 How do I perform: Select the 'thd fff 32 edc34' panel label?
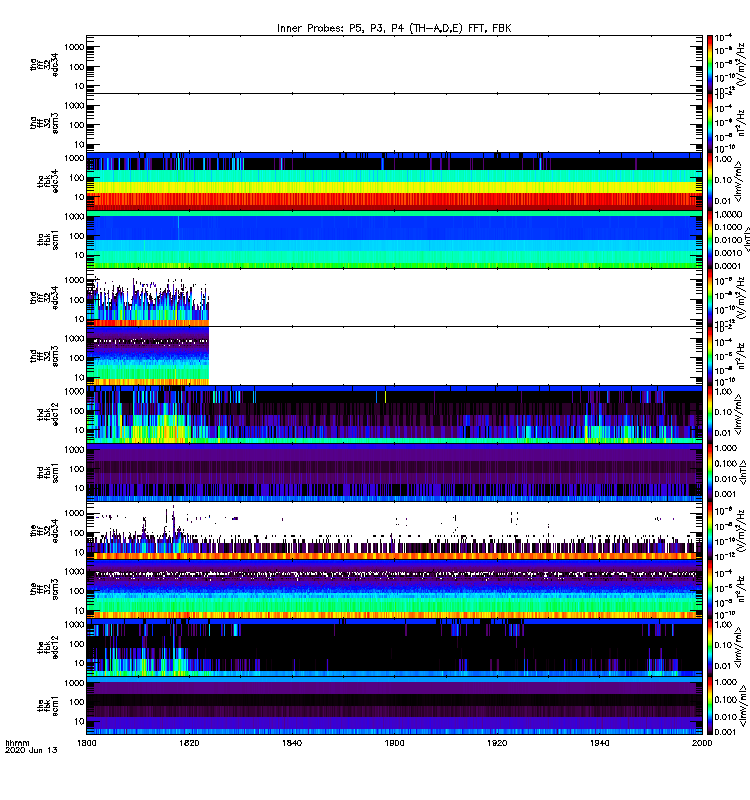click(44, 297)
